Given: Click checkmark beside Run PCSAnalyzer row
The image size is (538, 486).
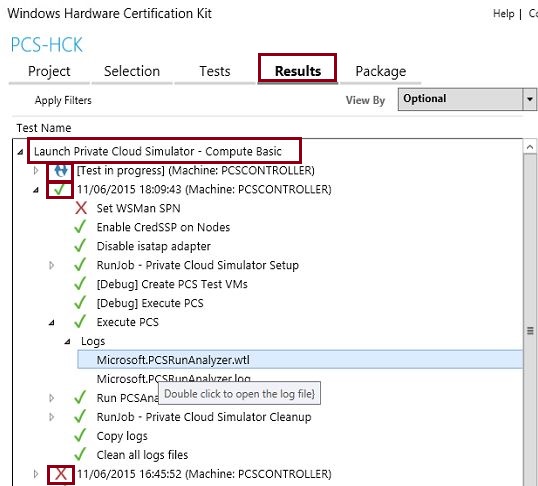Looking at the screenshot, I should pyautogui.click(x=80, y=397).
